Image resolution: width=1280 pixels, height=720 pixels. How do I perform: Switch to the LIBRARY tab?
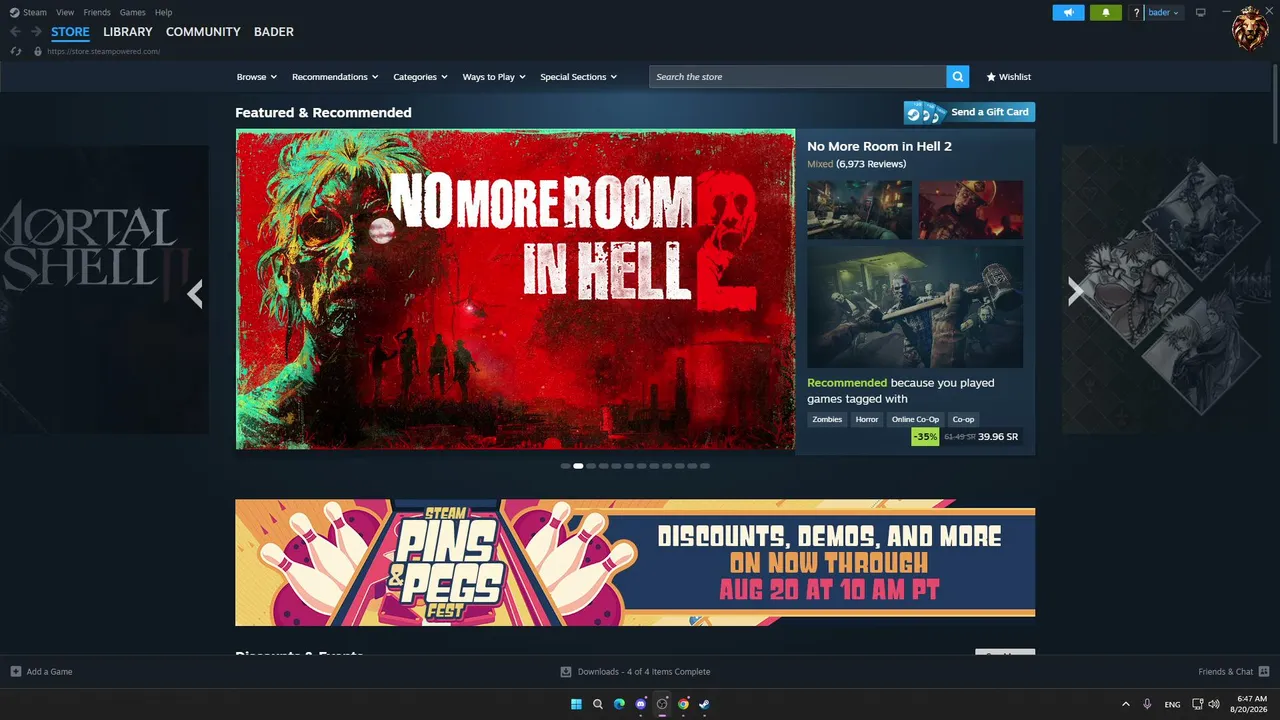pos(128,32)
